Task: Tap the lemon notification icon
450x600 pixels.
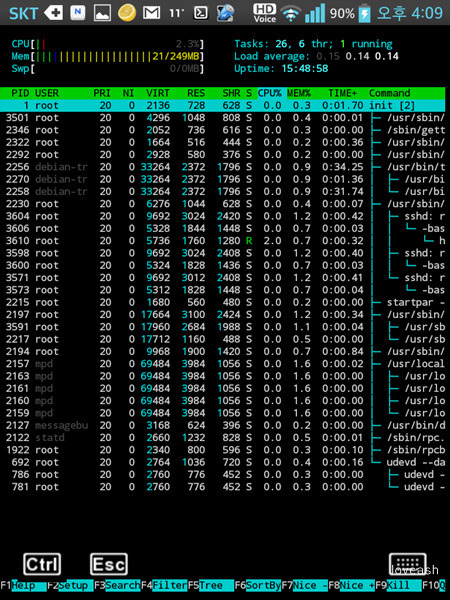Action: (x=127, y=13)
